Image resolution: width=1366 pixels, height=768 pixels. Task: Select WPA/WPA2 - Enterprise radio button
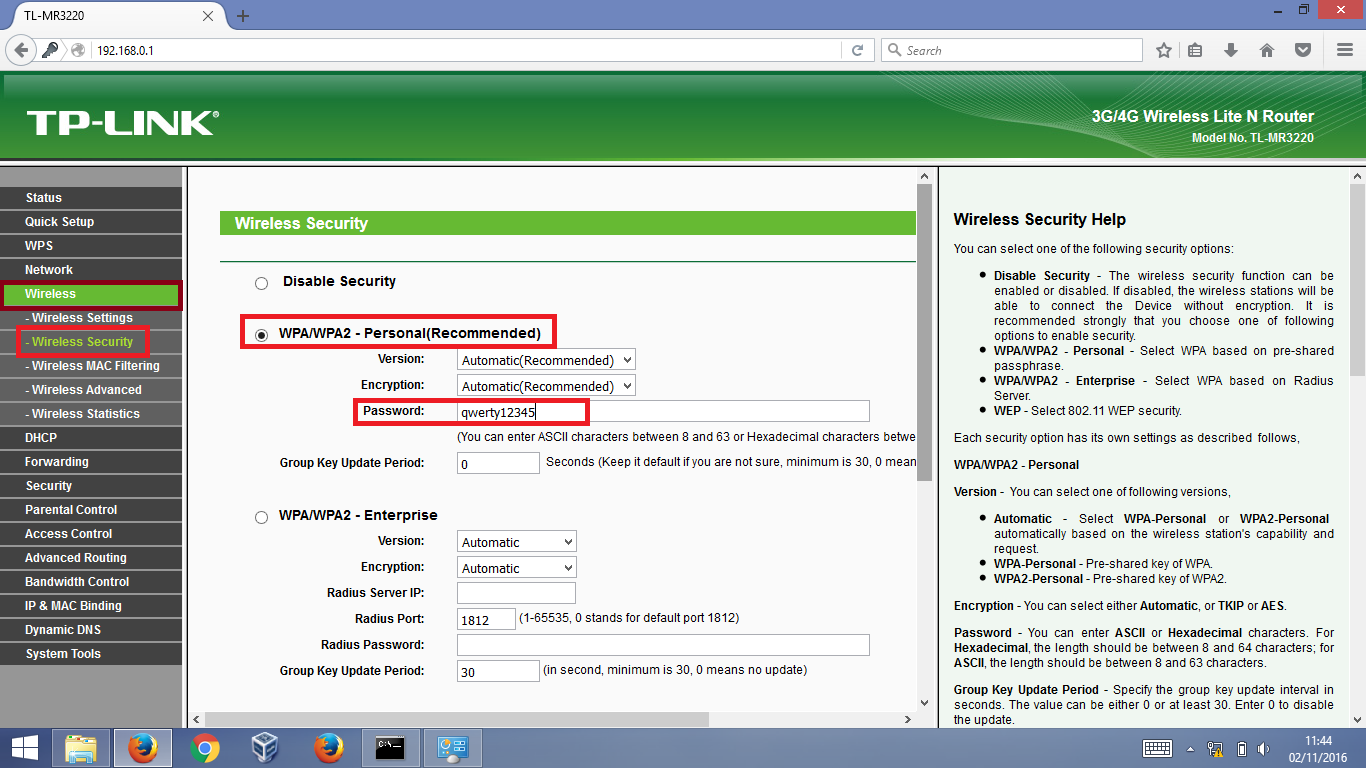tap(261, 517)
